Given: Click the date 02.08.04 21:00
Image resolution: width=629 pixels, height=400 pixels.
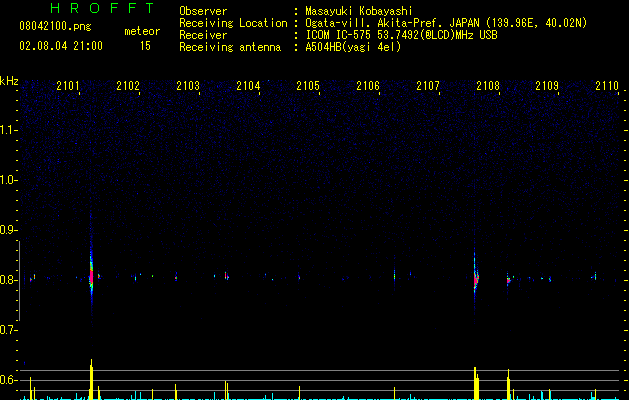Looking at the screenshot, I should 61,46.
